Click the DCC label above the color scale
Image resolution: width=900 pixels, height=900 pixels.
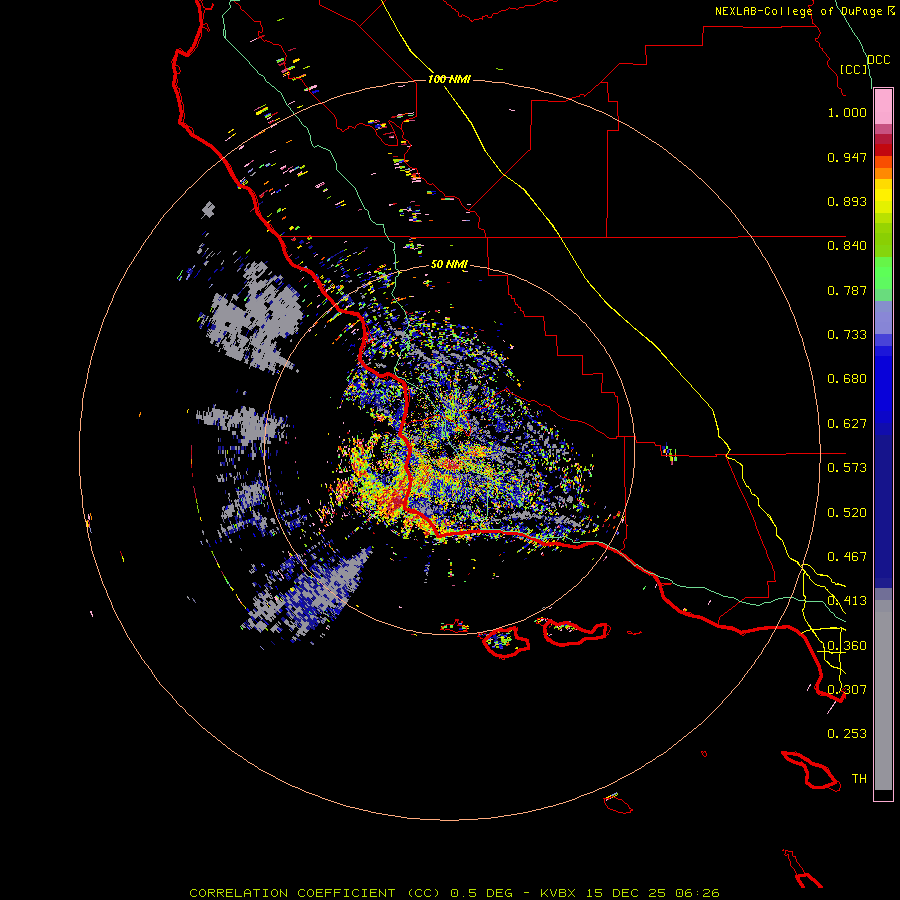[878, 60]
